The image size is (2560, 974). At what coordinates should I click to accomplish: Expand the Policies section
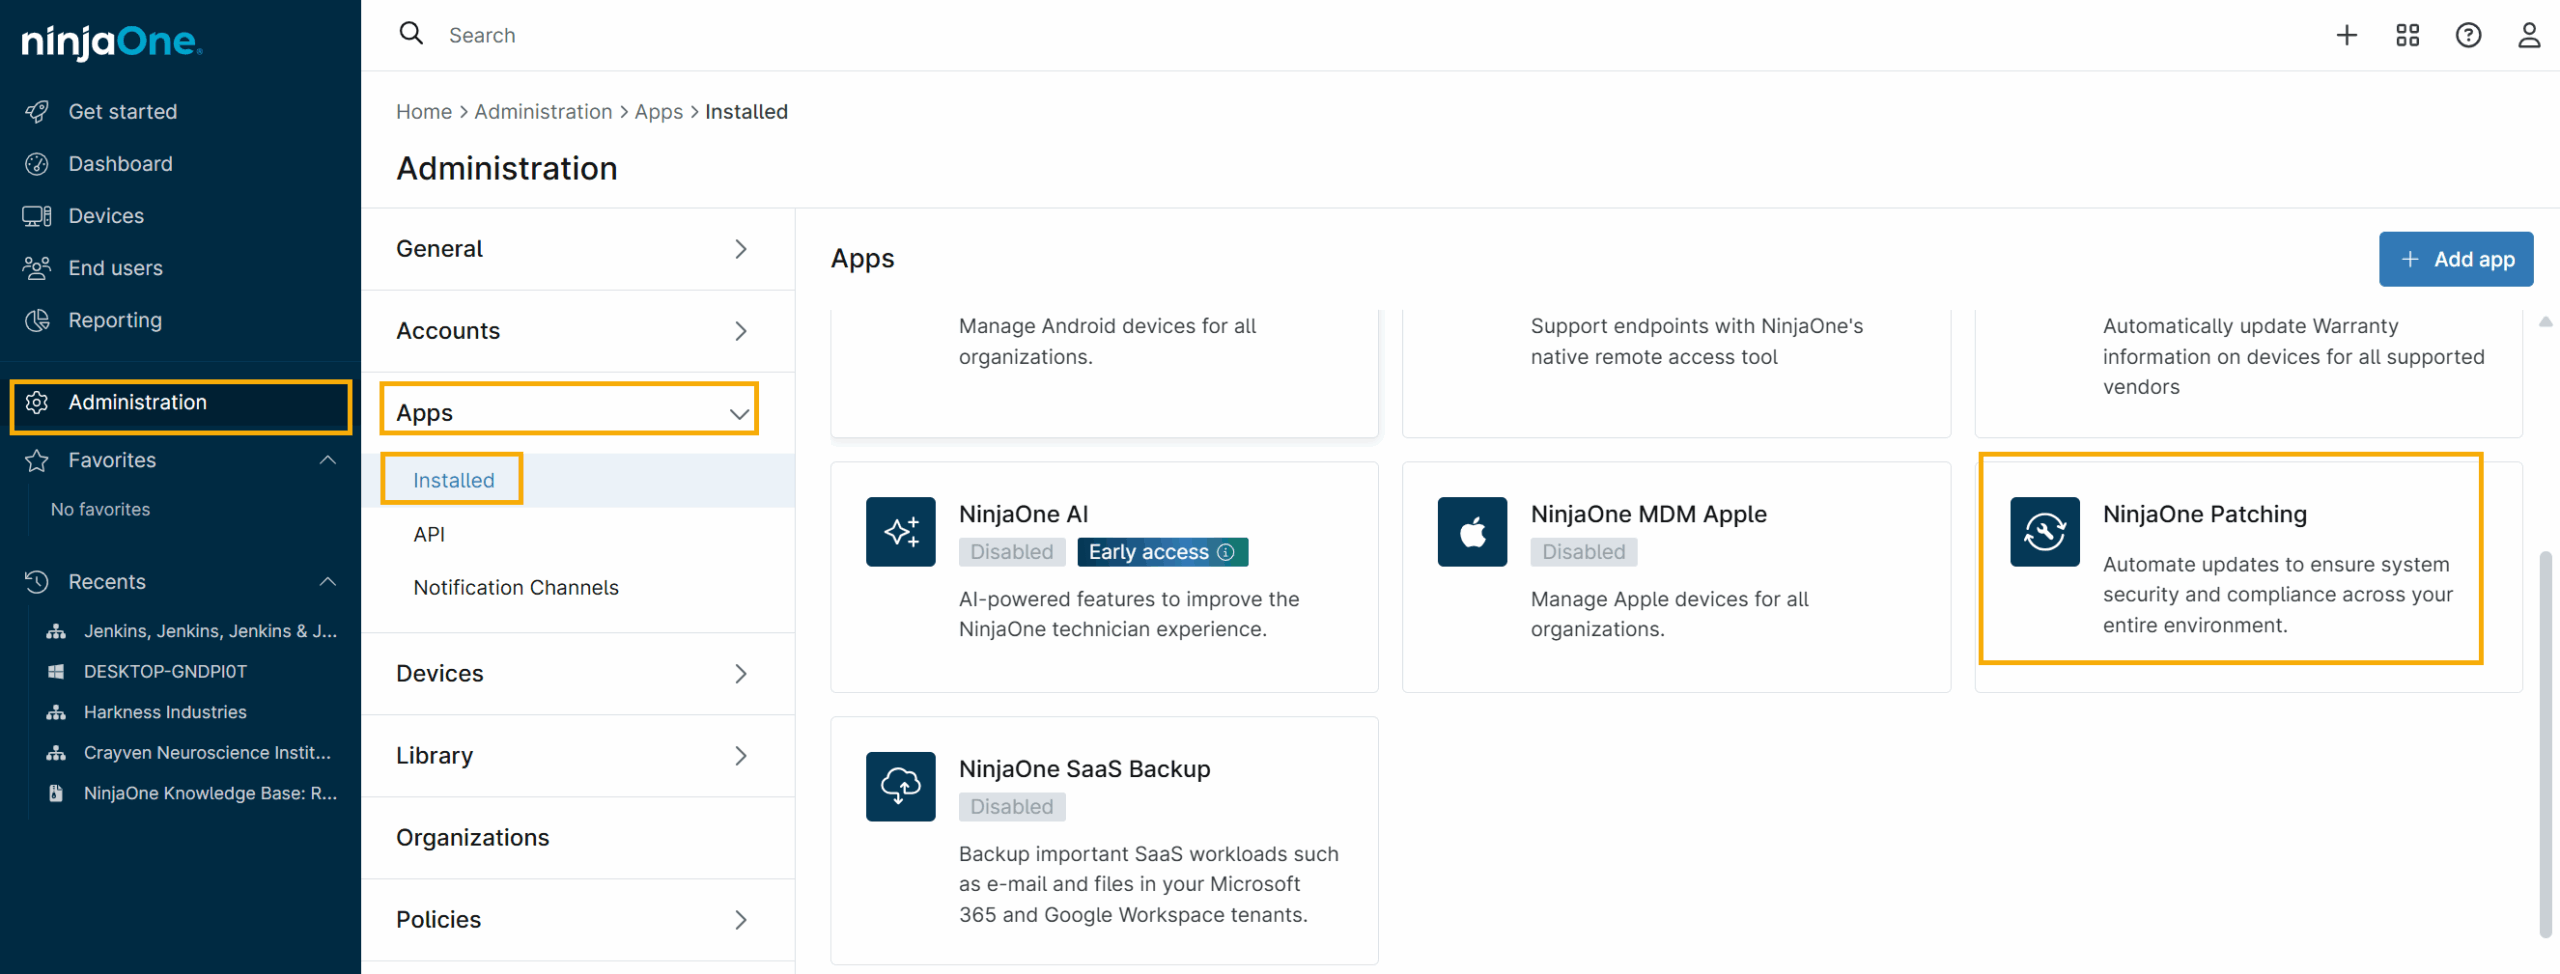[x=739, y=920]
